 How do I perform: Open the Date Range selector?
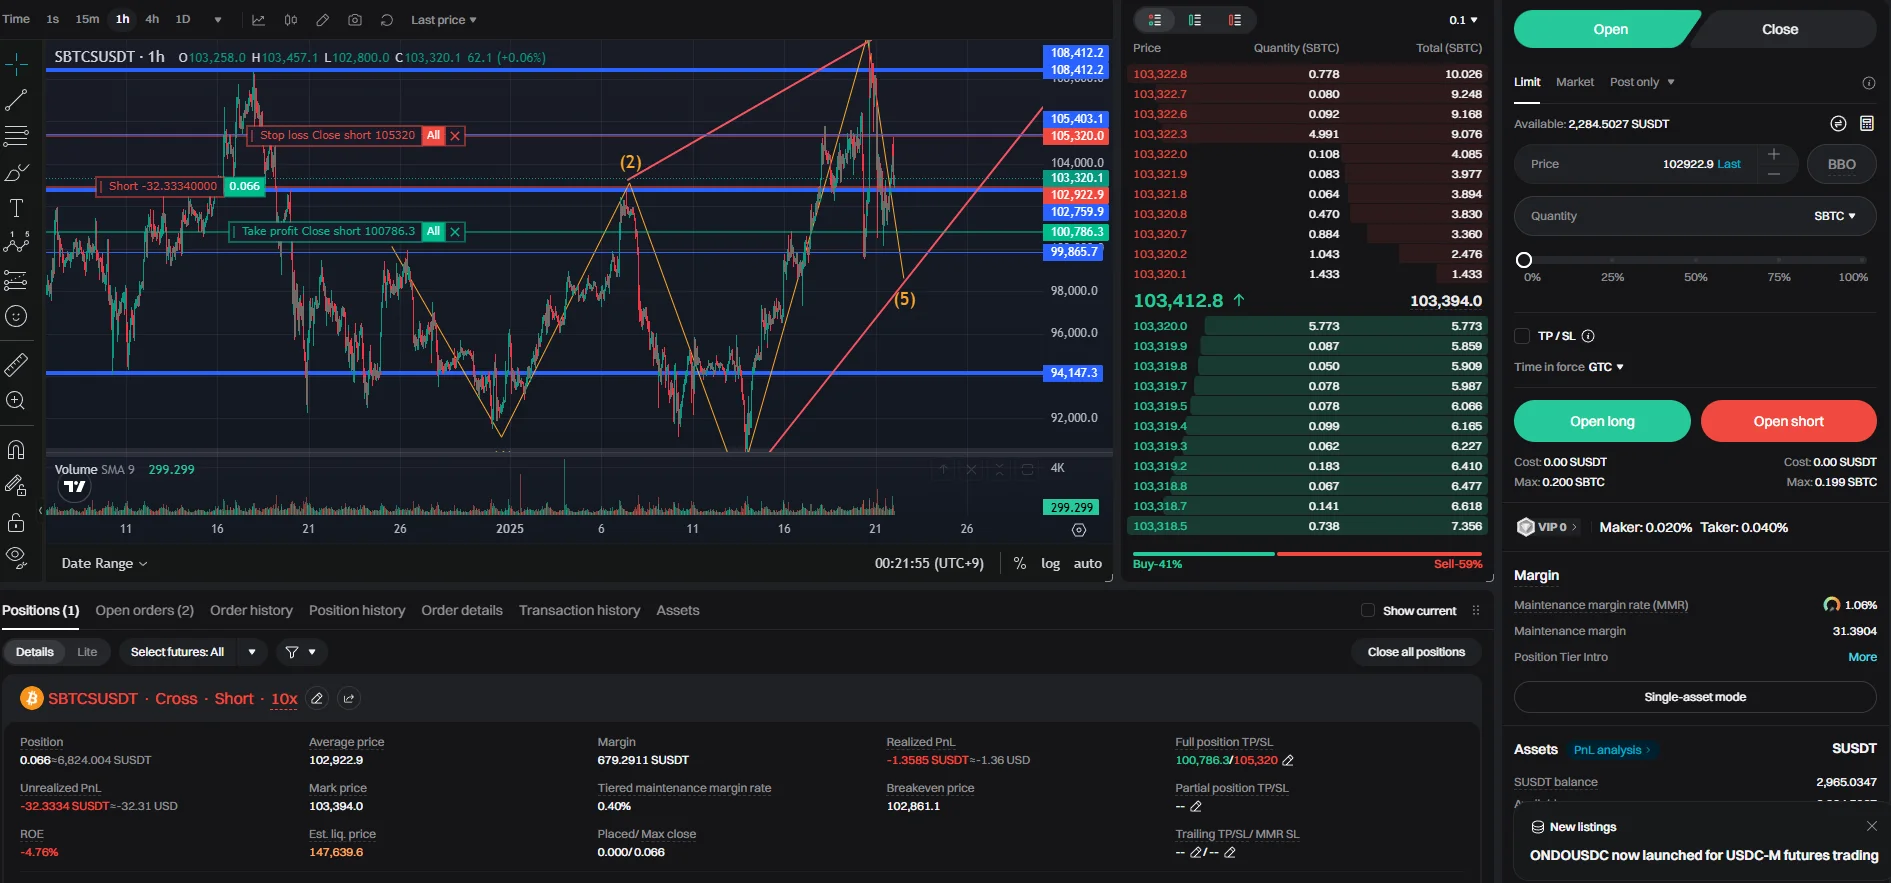click(x=104, y=563)
